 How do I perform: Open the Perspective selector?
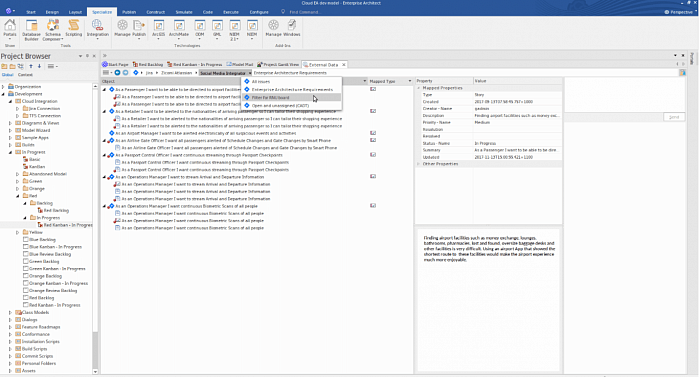[x=678, y=12]
